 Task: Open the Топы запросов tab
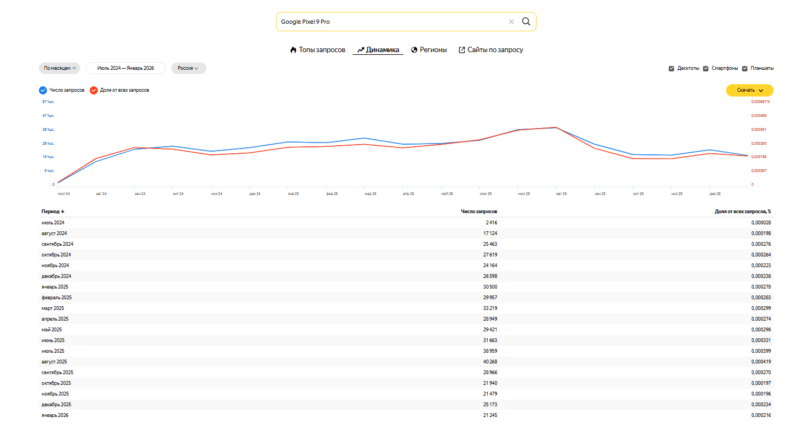317,50
